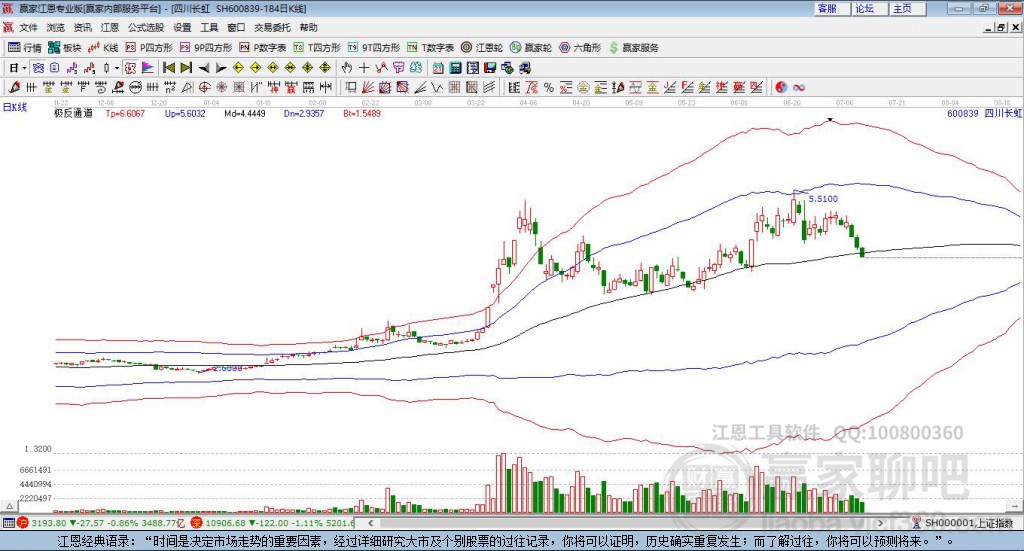
Task: Select the crosshair cursor tool
Action: 364,68
